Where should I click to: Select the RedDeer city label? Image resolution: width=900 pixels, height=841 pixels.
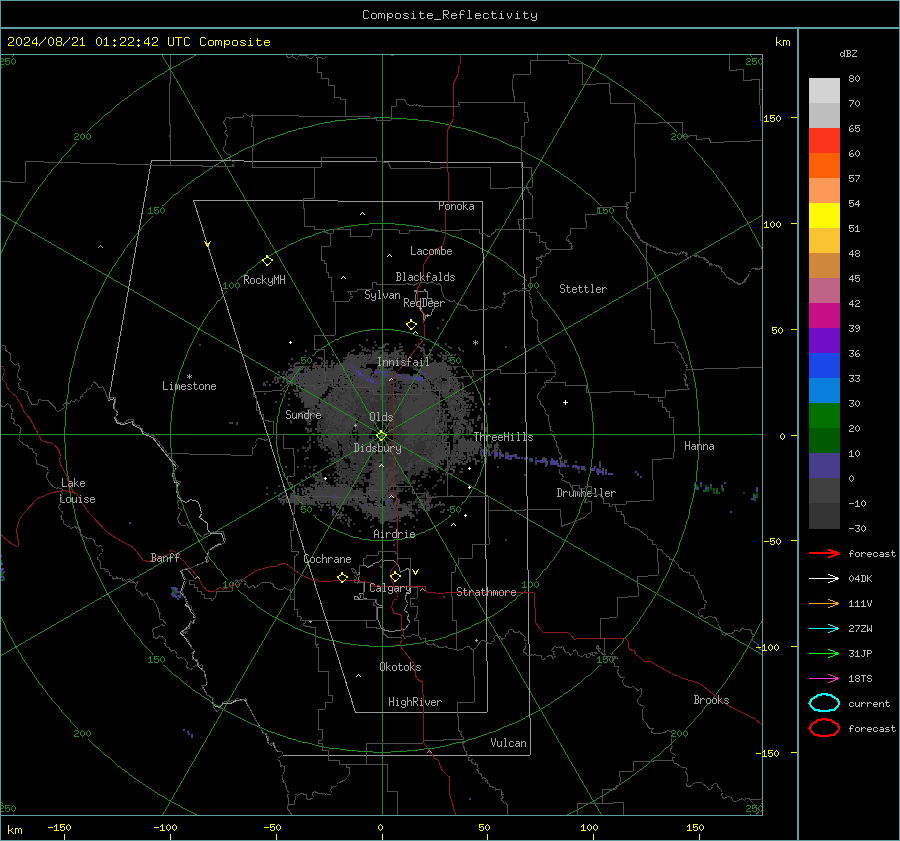pos(424,303)
